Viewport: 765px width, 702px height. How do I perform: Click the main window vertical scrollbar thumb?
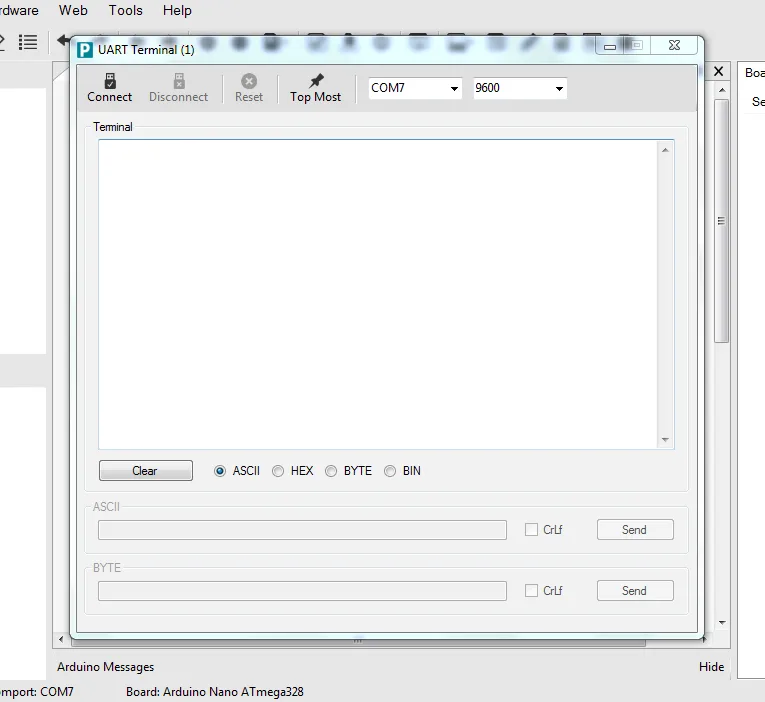click(x=722, y=221)
